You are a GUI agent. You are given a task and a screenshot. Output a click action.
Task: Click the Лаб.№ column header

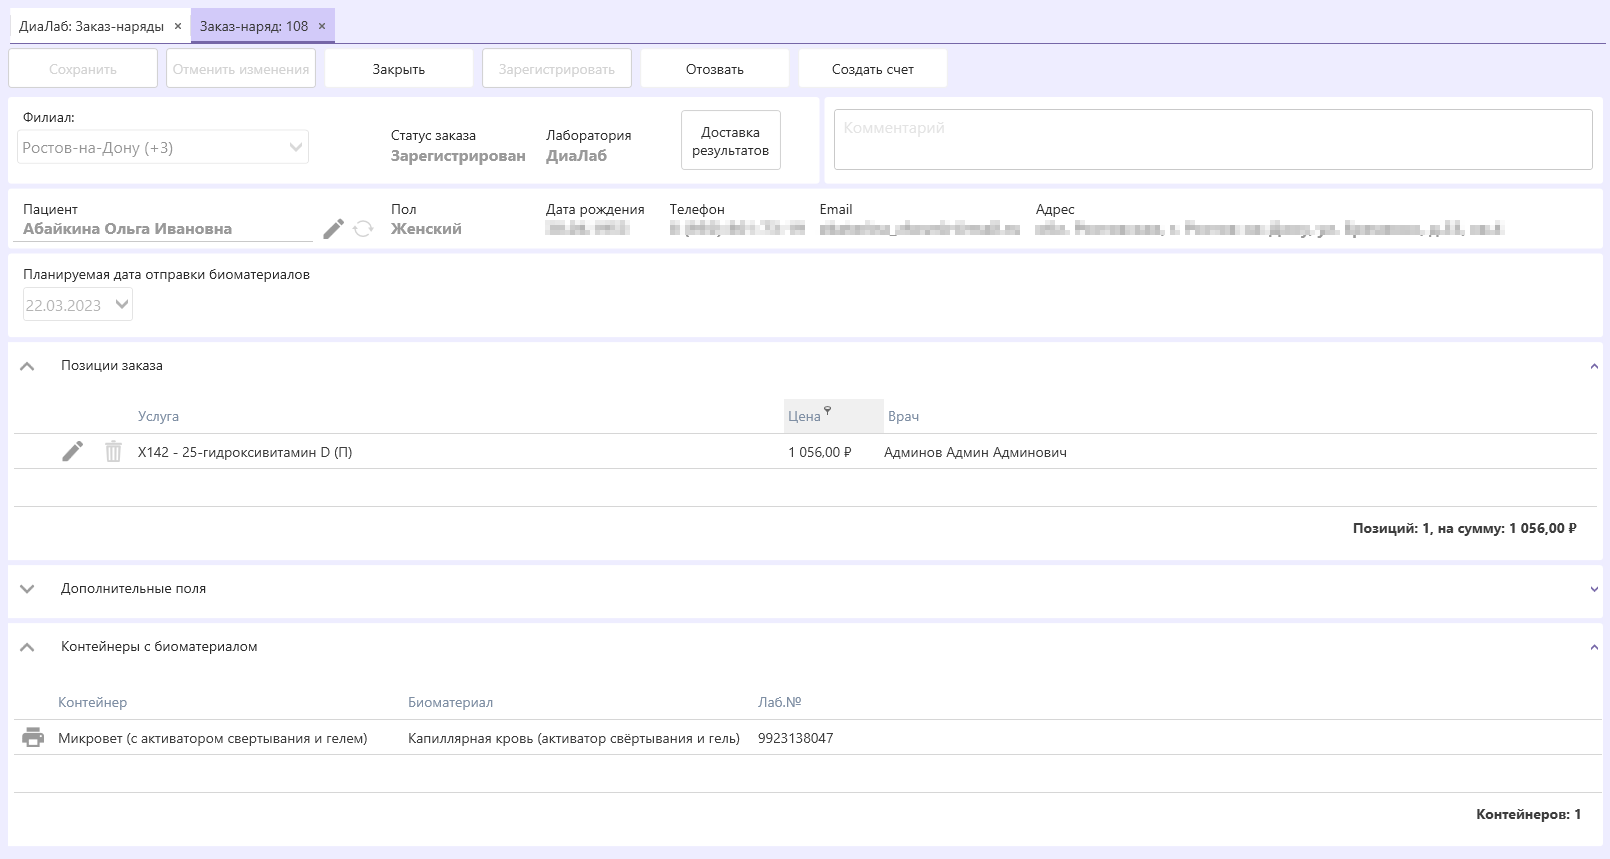[779, 702]
